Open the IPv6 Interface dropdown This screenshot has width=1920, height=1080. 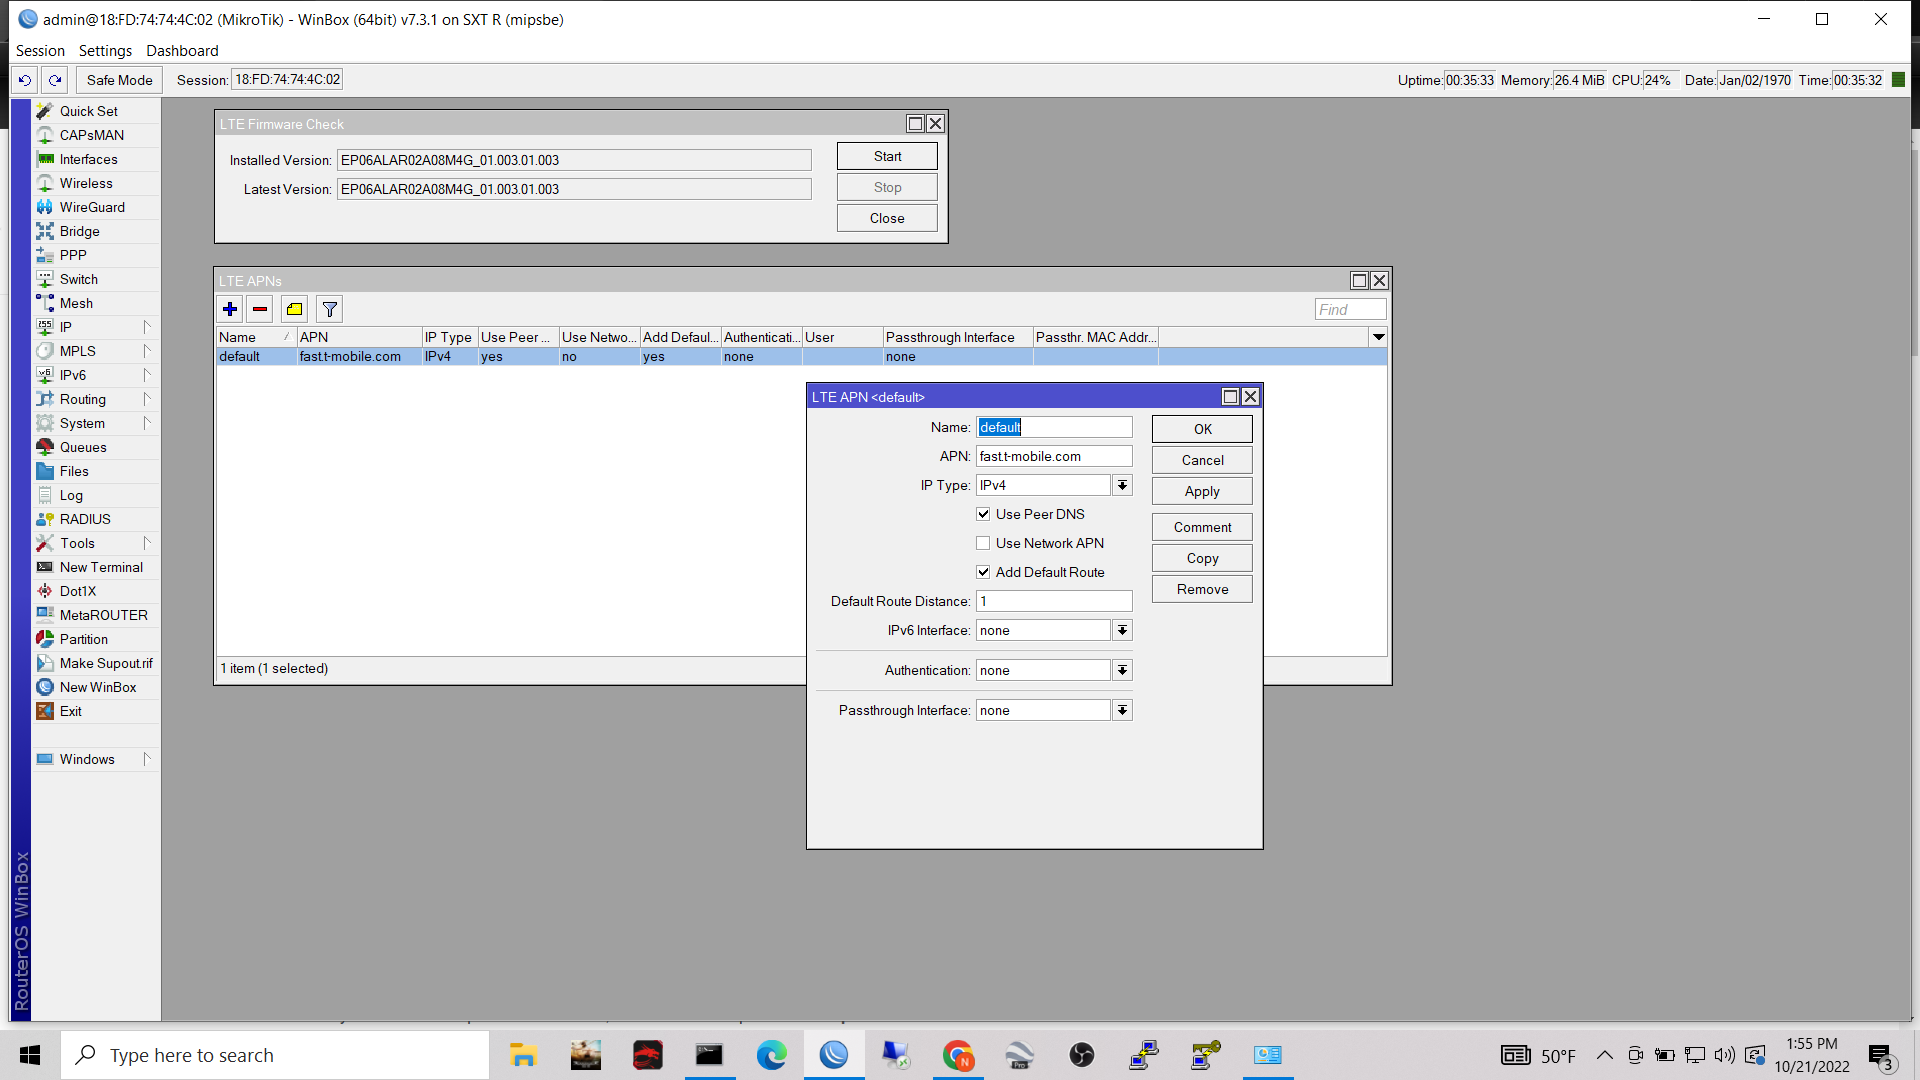point(1122,630)
